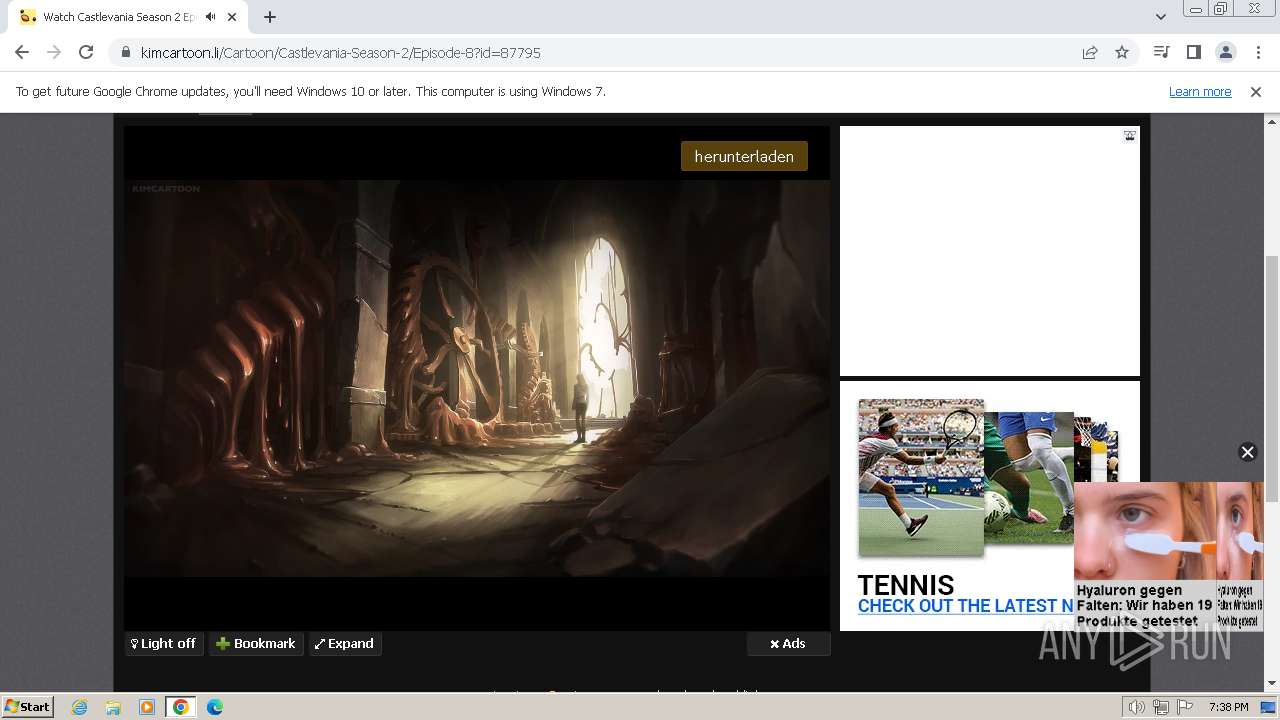
Task: Open the tennis player ad image
Action: (921, 478)
